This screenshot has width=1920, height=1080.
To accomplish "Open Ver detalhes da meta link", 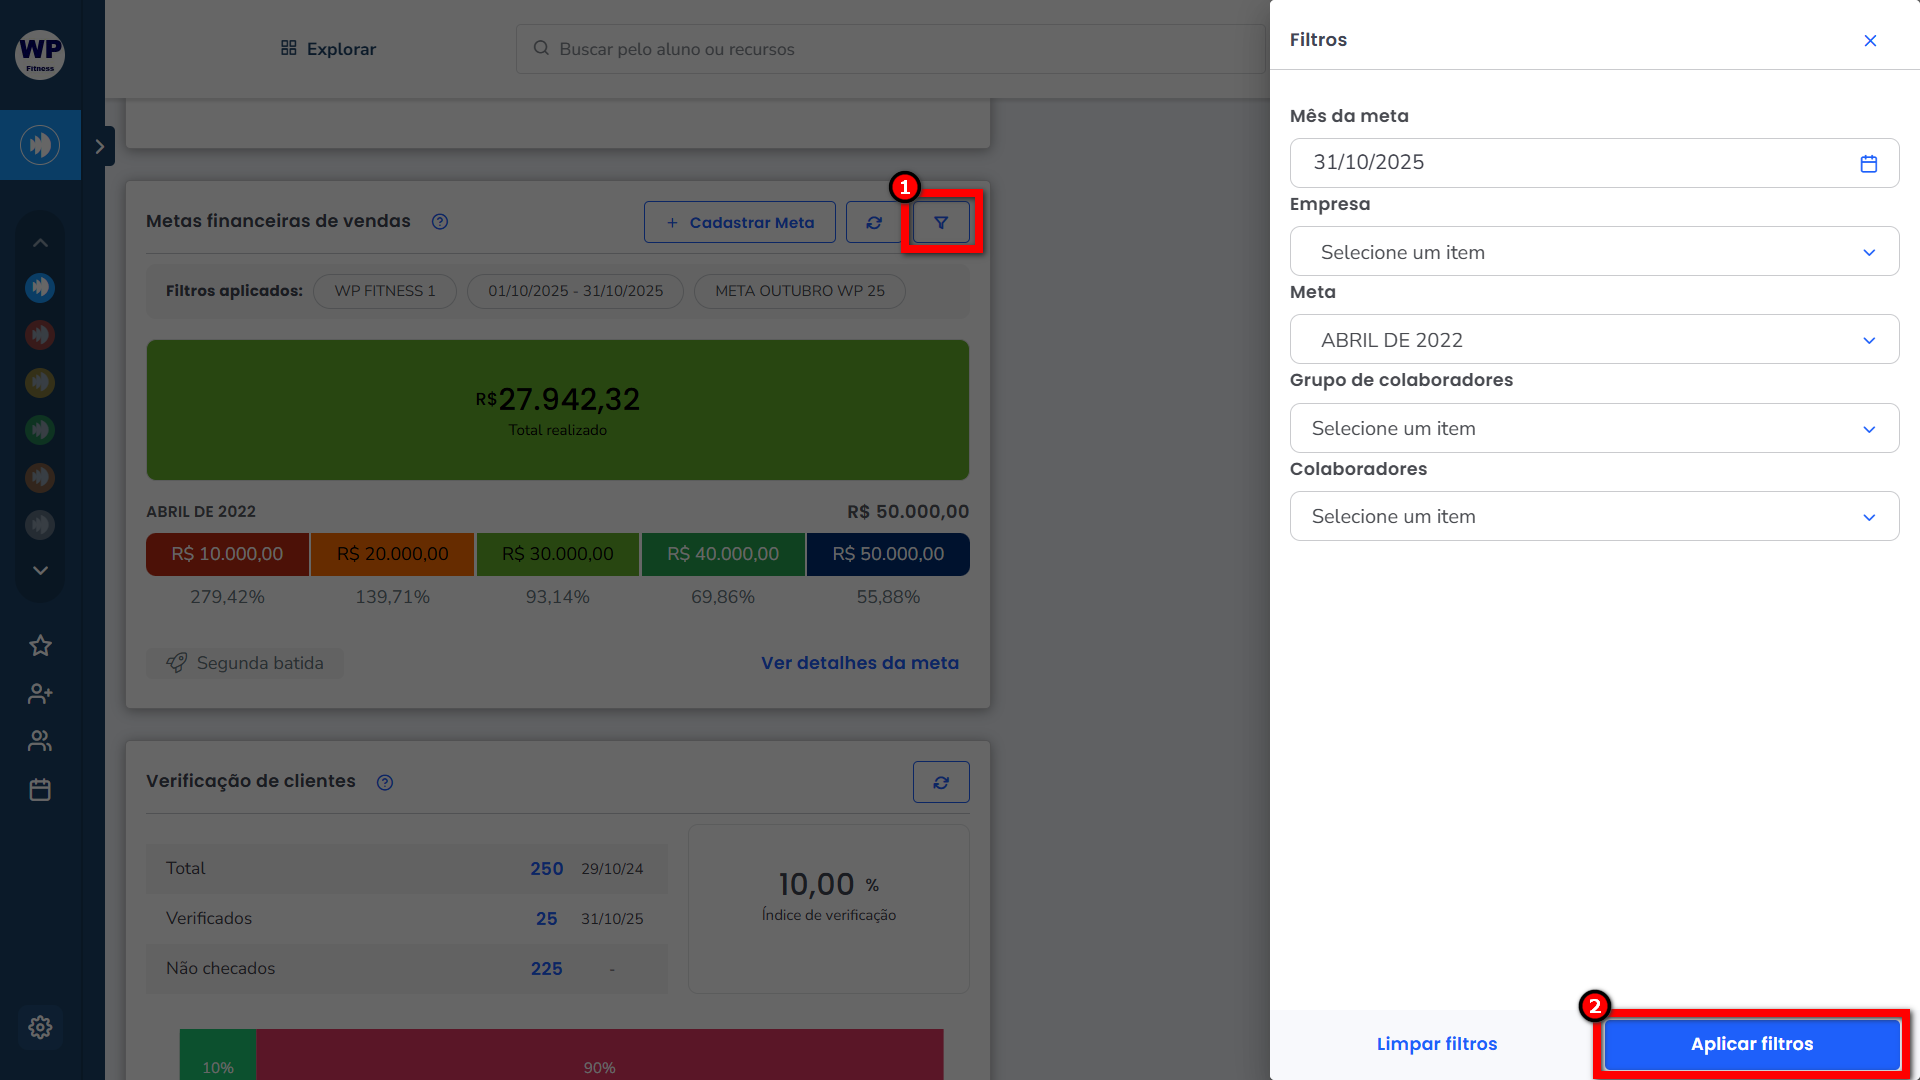I will point(859,663).
